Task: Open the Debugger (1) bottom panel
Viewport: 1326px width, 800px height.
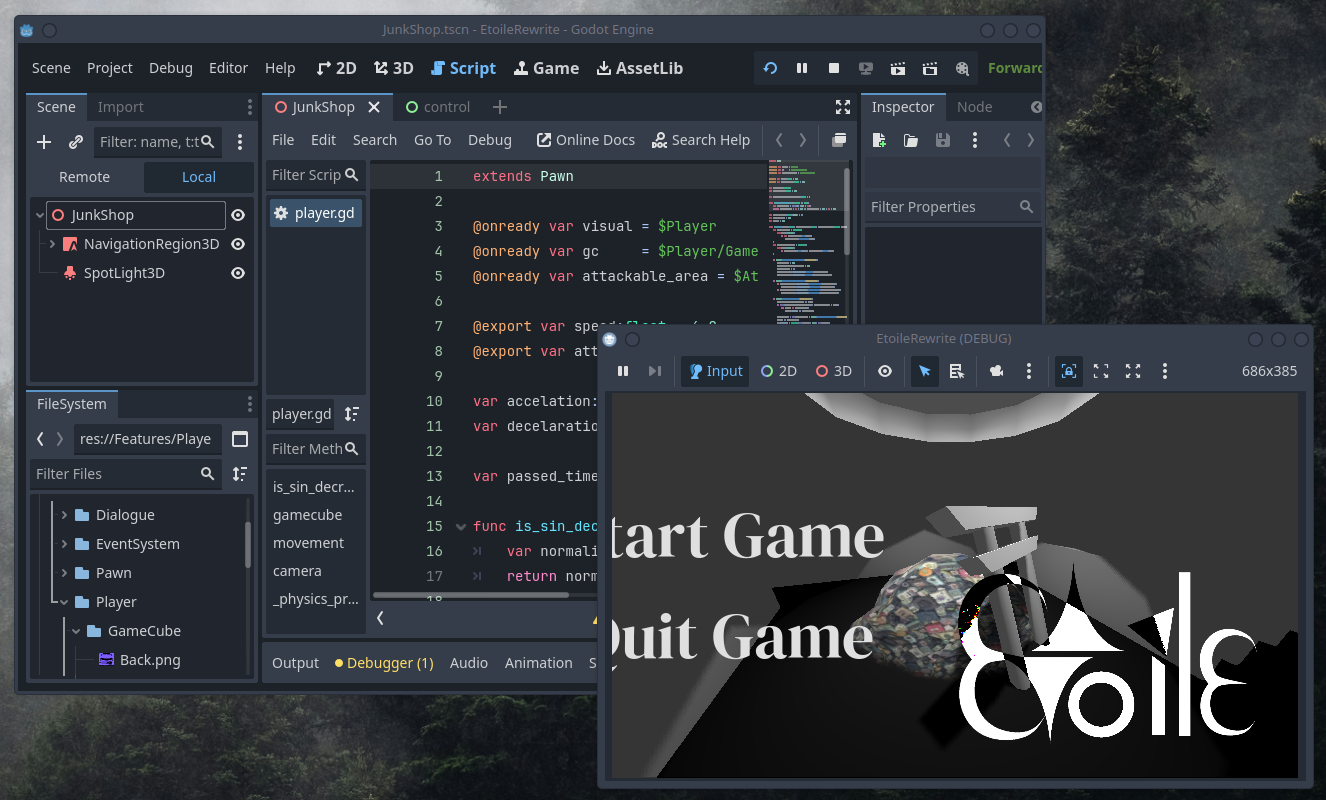Action: (384, 663)
